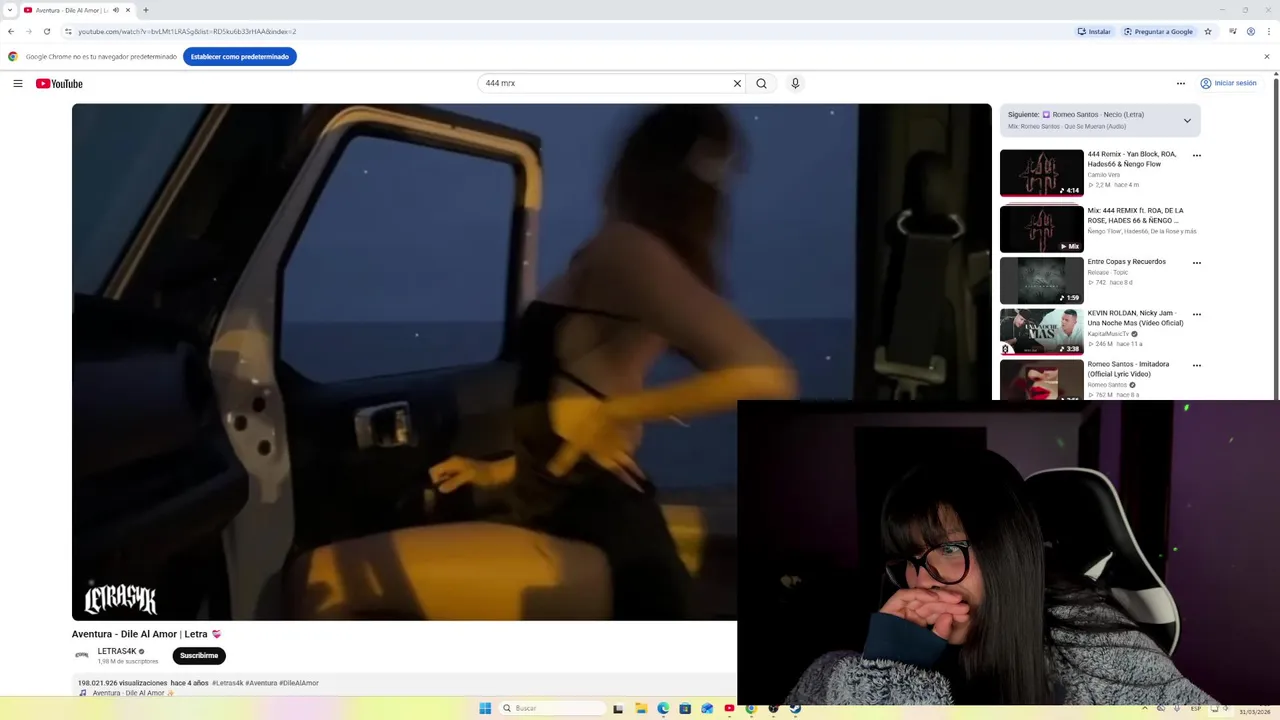Screen dimensions: 1280x720
Task: Open Windows Start menu
Action: 485,709
